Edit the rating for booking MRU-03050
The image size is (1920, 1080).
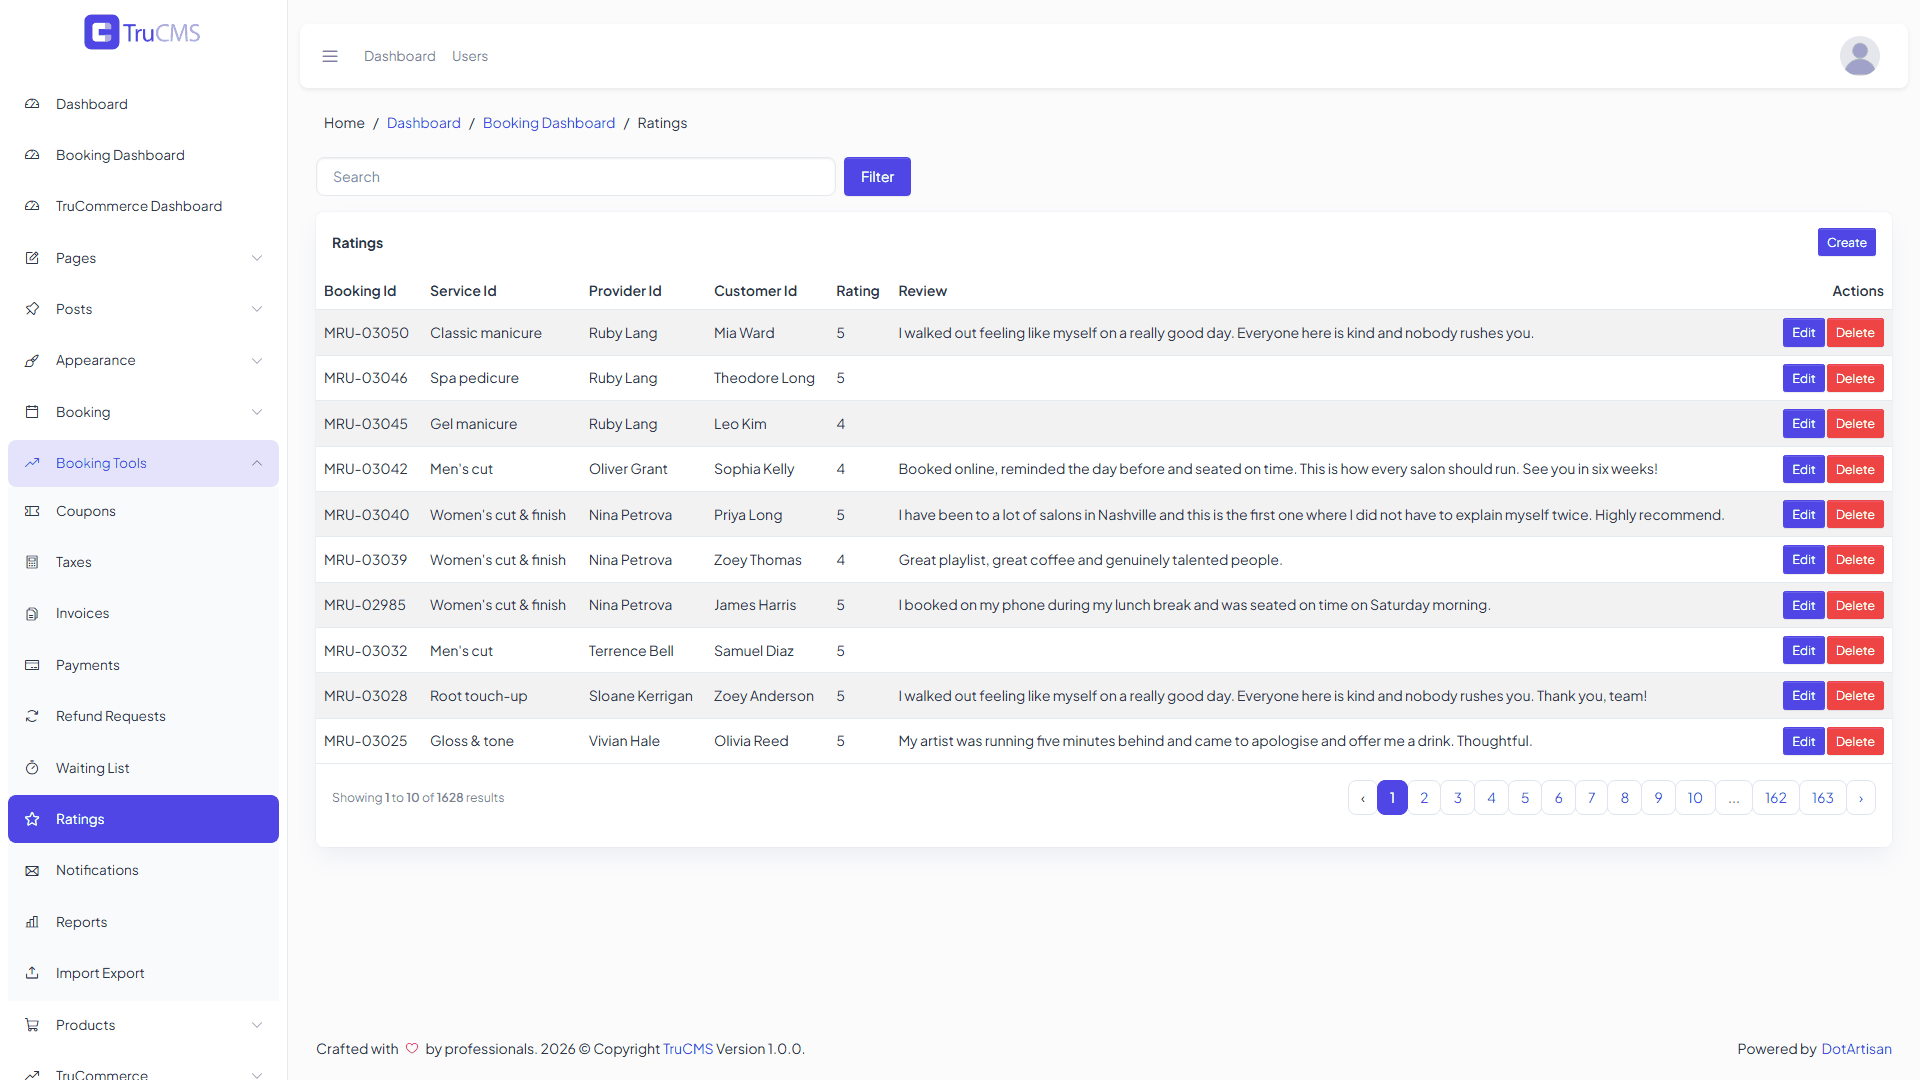(1803, 333)
